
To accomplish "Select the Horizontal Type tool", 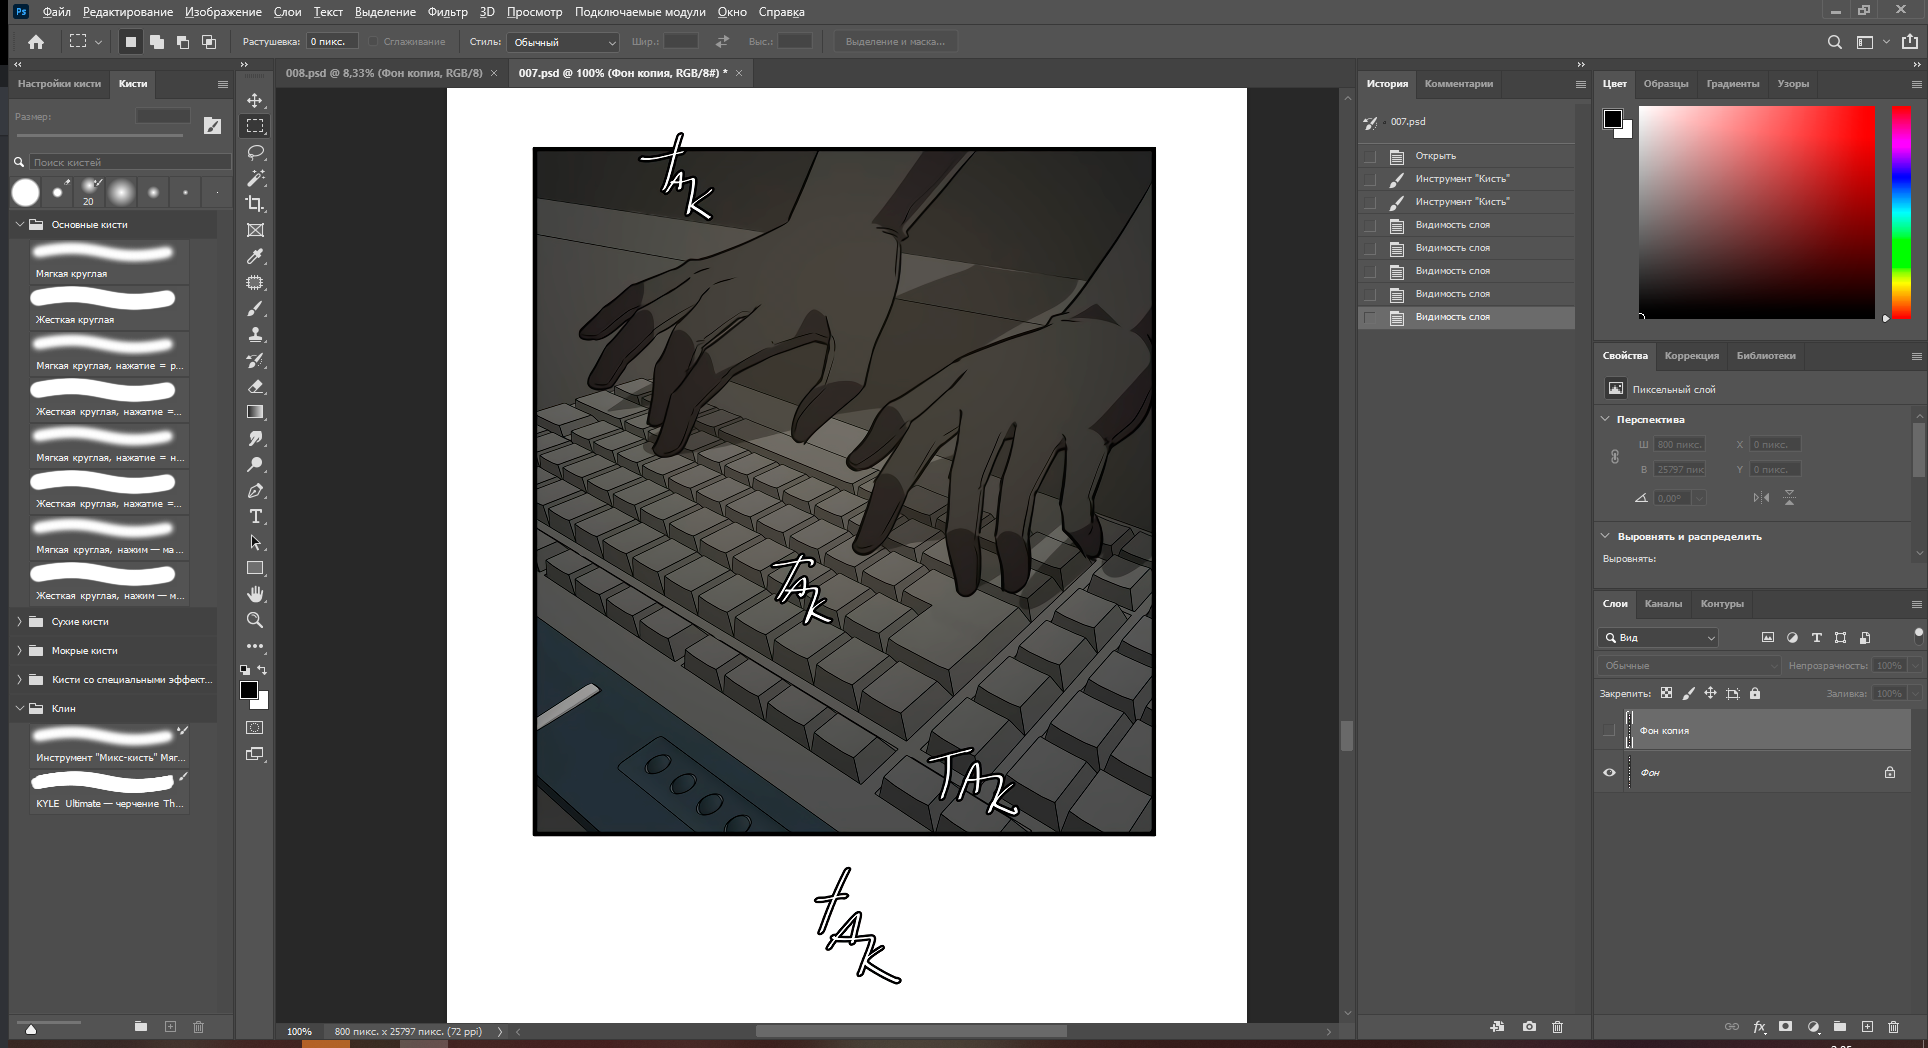I will tap(255, 516).
